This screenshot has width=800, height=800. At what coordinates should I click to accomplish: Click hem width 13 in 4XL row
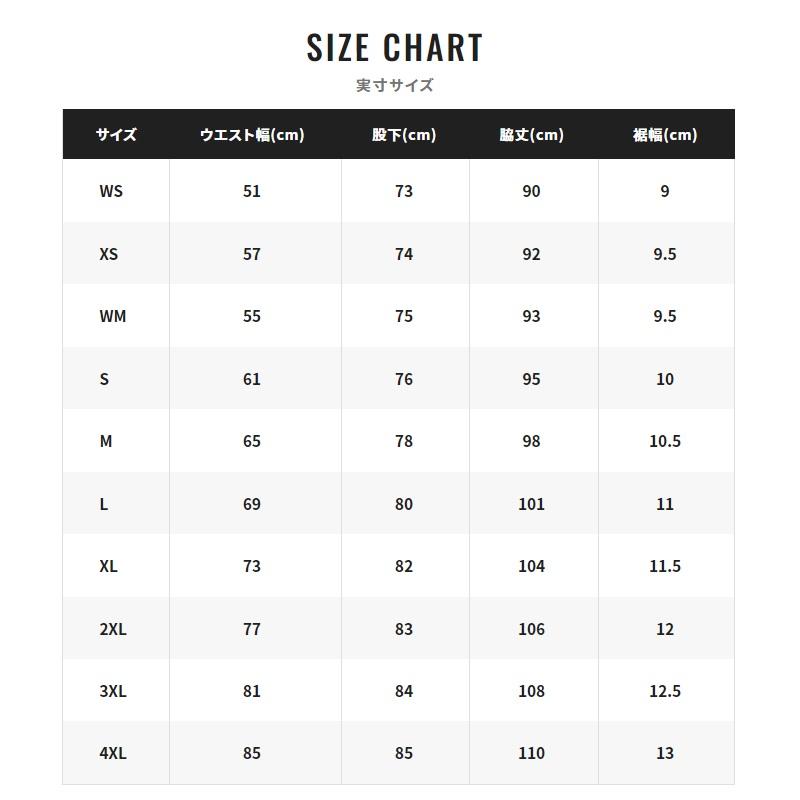click(x=665, y=753)
